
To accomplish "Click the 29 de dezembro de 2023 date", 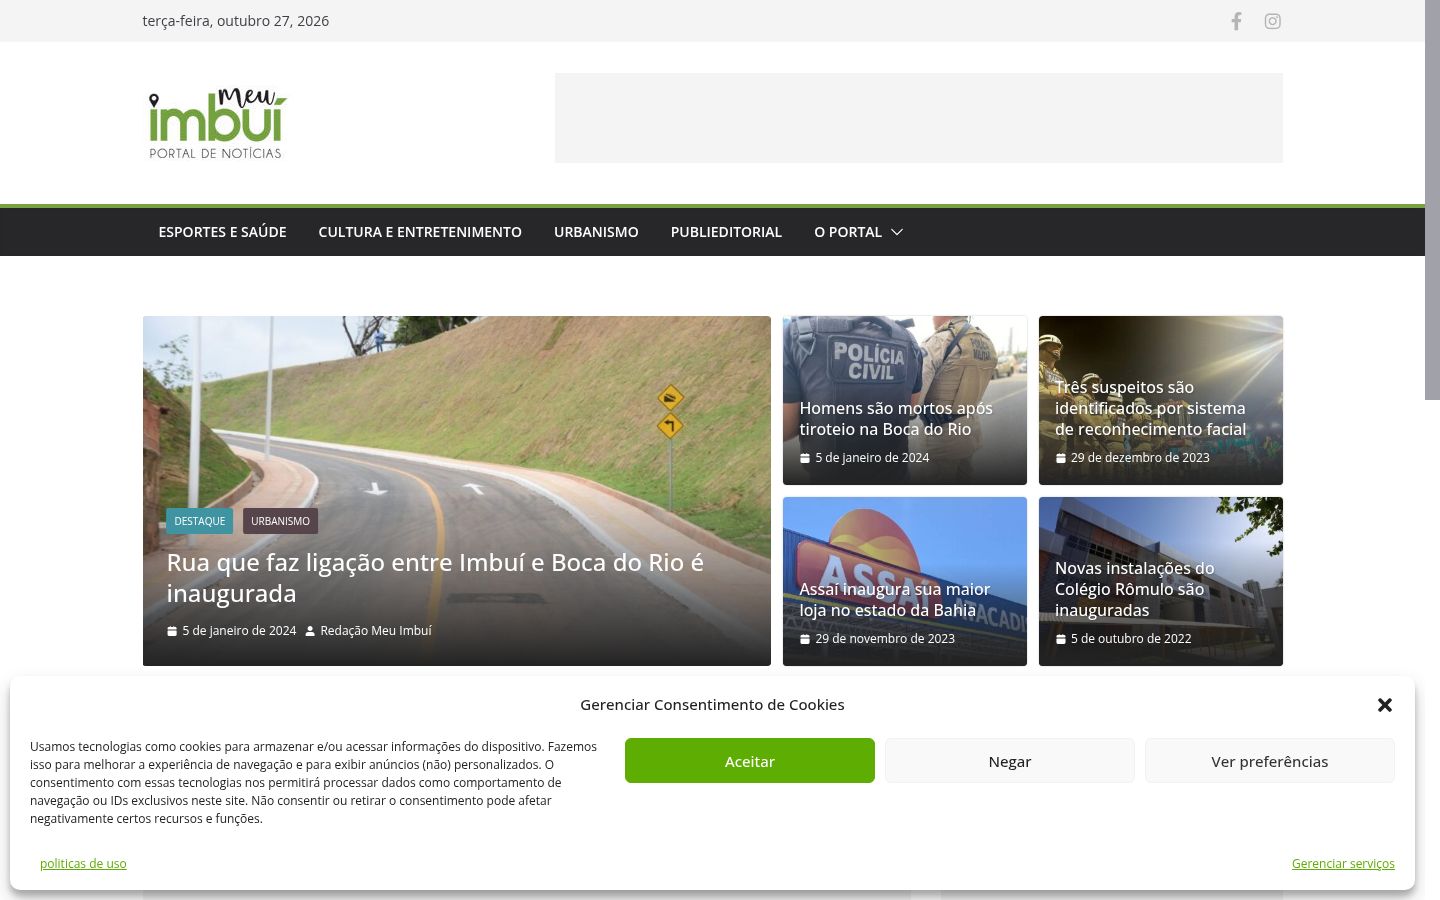I will click(1140, 458).
